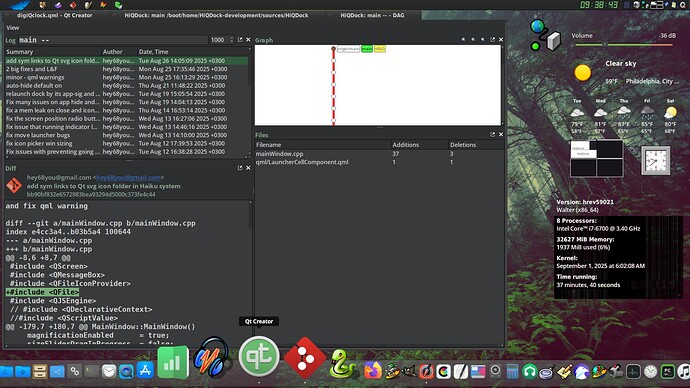Select the 'fix move launcher bugs' commit
Image resolution: width=690 pixels, height=388 pixels.
click(x=127, y=135)
